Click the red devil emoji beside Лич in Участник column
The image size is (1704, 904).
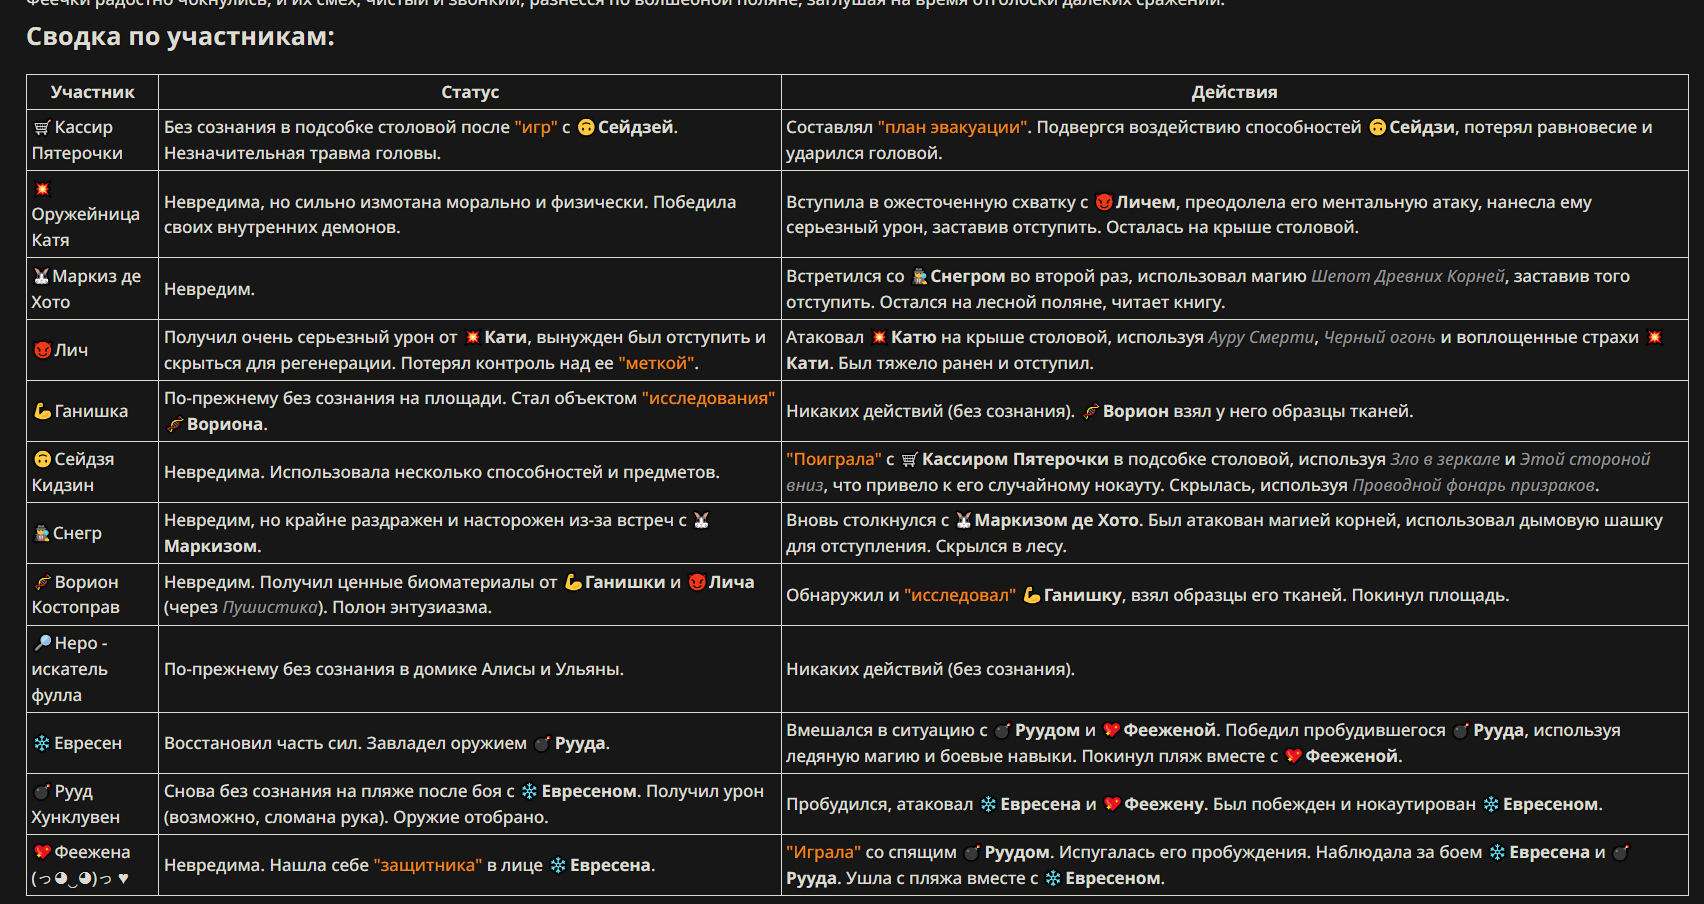point(42,350)
